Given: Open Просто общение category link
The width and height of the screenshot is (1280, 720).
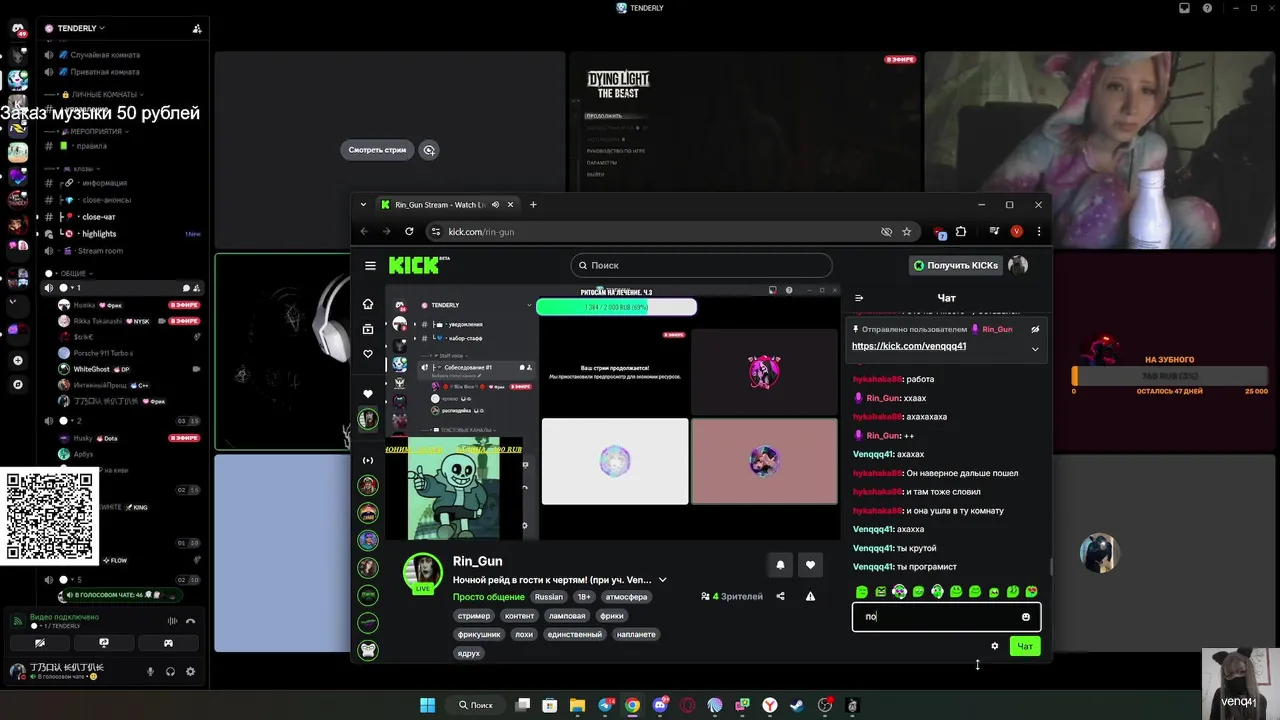Looking at the screenshot, I should tap(488, 597).
